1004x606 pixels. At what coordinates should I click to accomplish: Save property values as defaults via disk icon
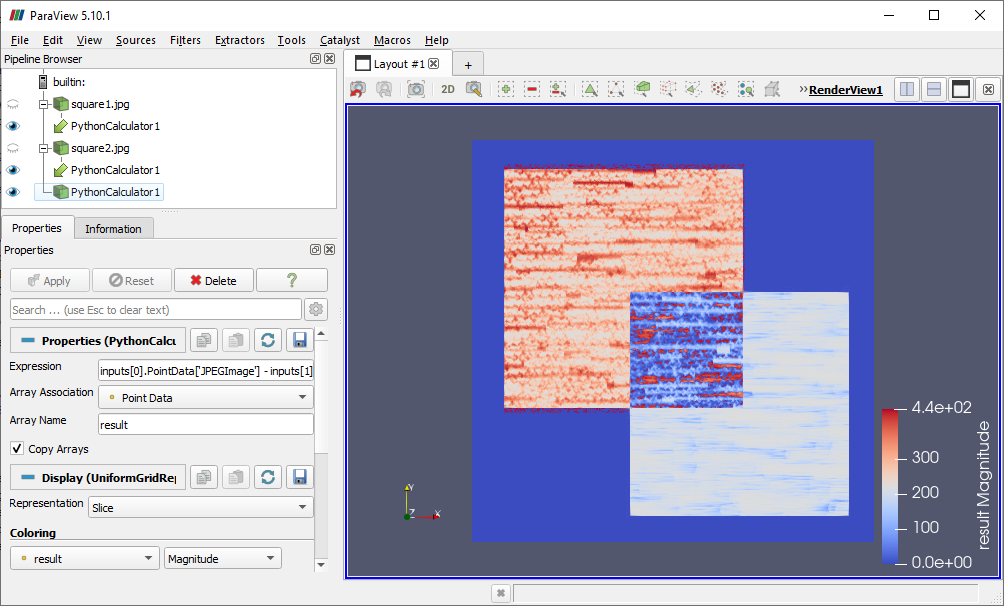click(299, 340)
